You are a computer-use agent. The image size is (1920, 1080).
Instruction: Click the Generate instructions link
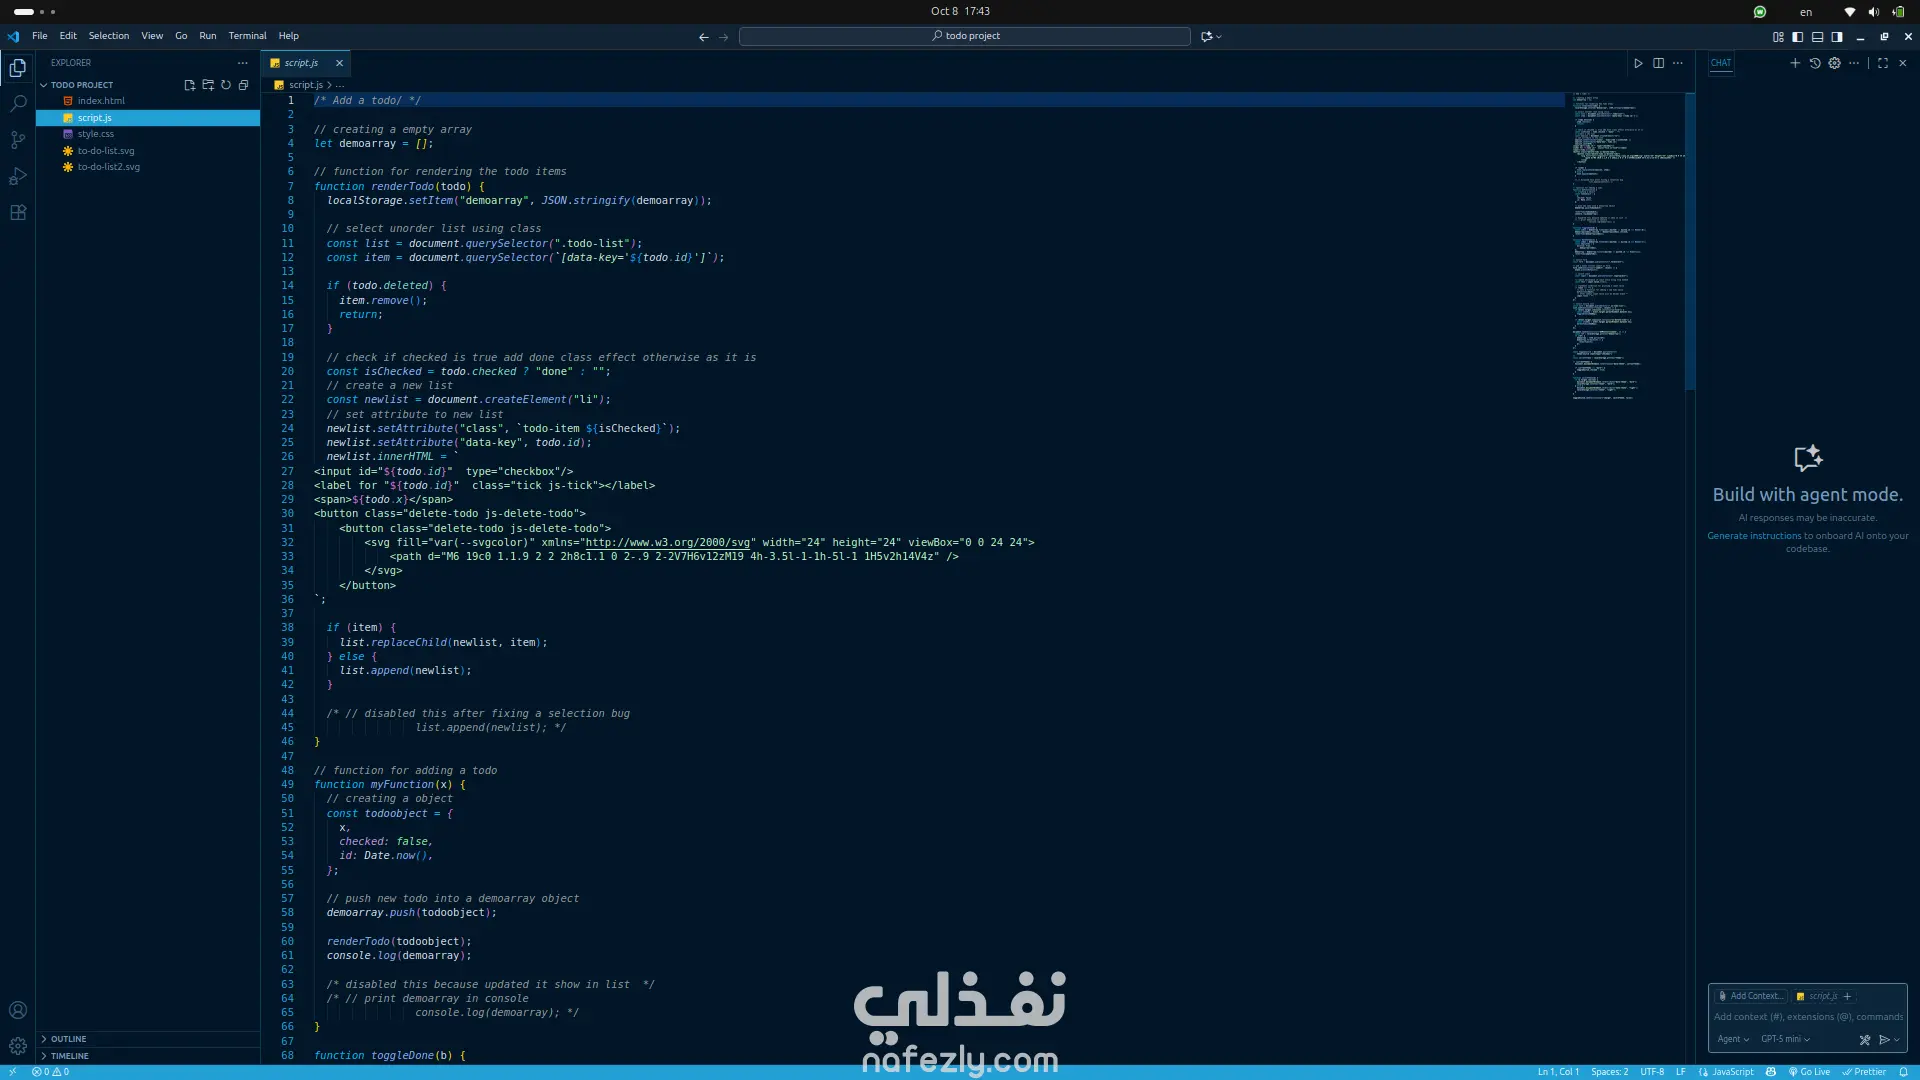pos(1753,536)
